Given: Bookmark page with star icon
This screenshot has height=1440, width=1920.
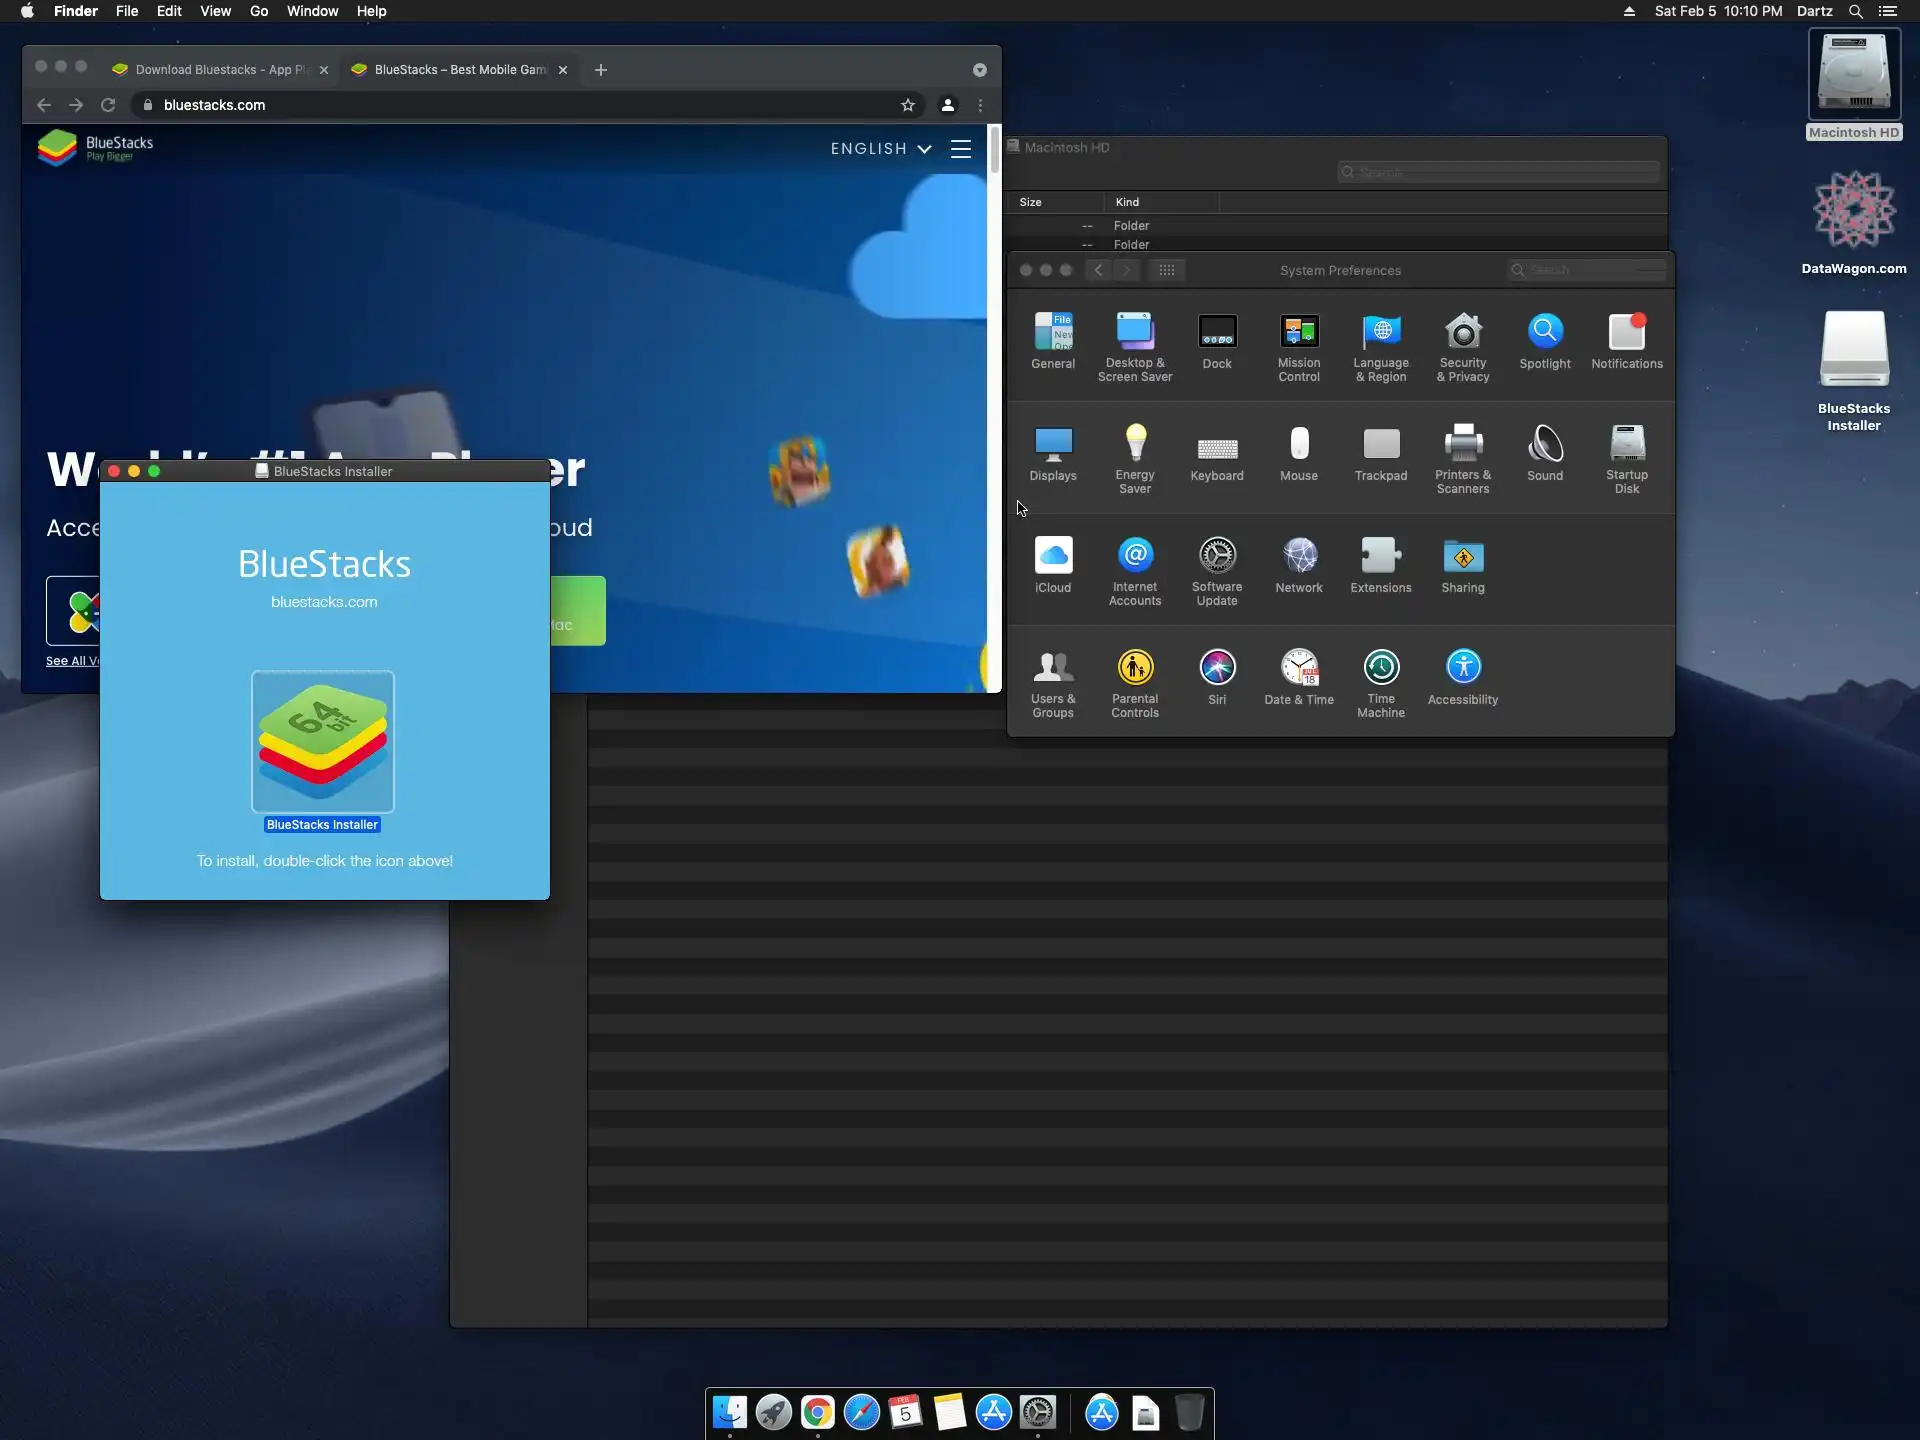Looking at the screenshot, I should (907, 105).
